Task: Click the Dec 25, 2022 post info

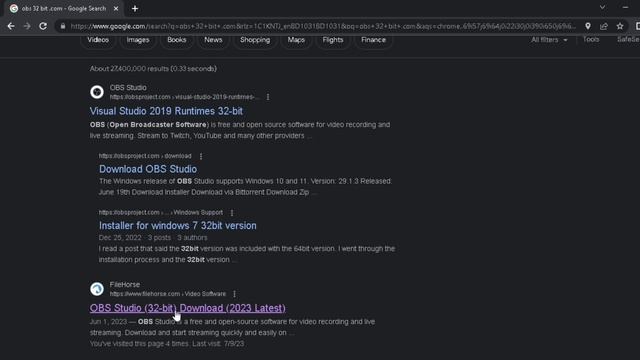Action: click(x=153, y=238)
